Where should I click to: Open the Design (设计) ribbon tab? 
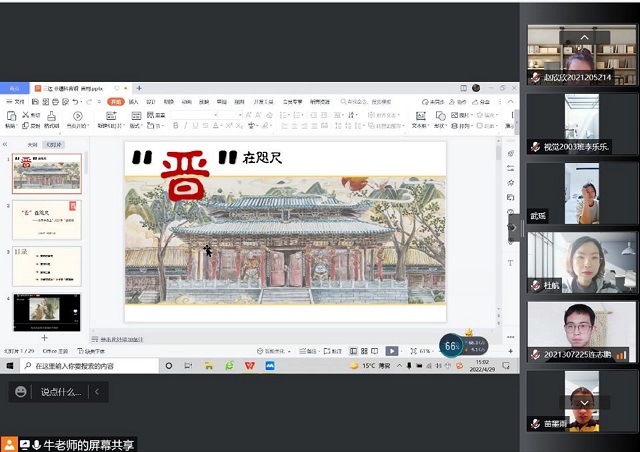click(x=151, y=102)
